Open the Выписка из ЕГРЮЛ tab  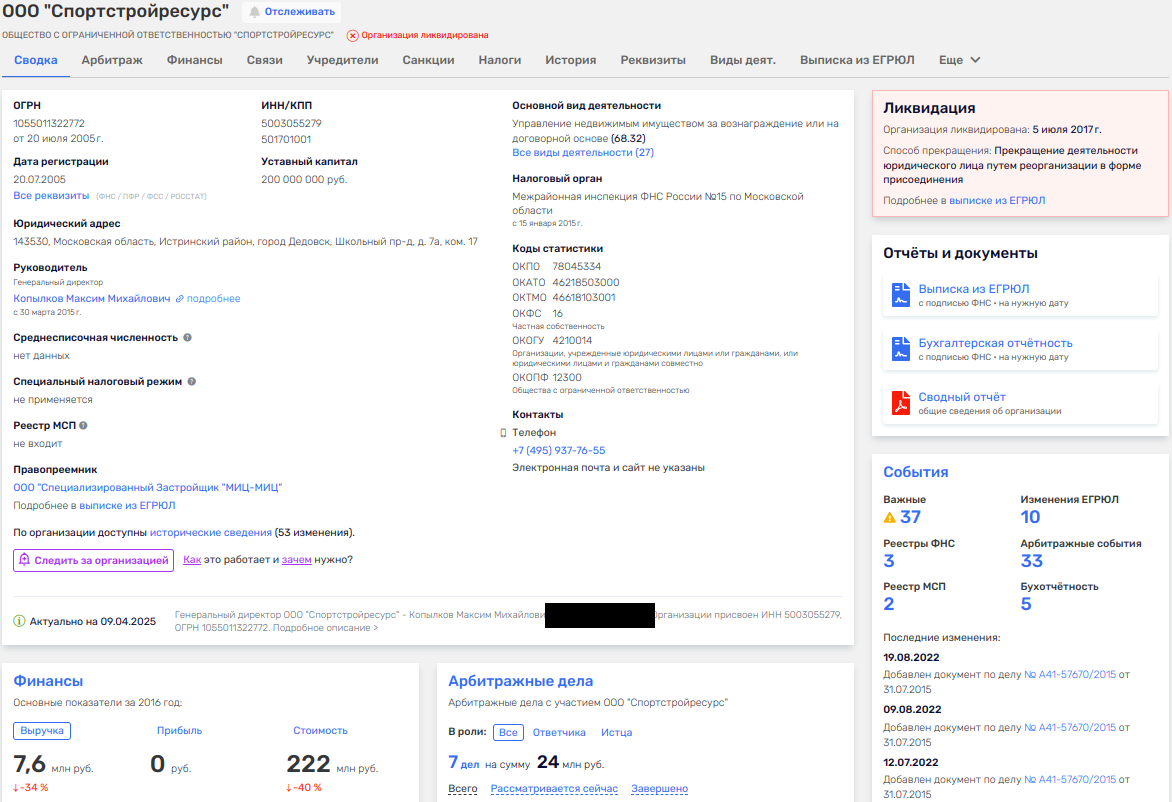click(x=857, y=60)
